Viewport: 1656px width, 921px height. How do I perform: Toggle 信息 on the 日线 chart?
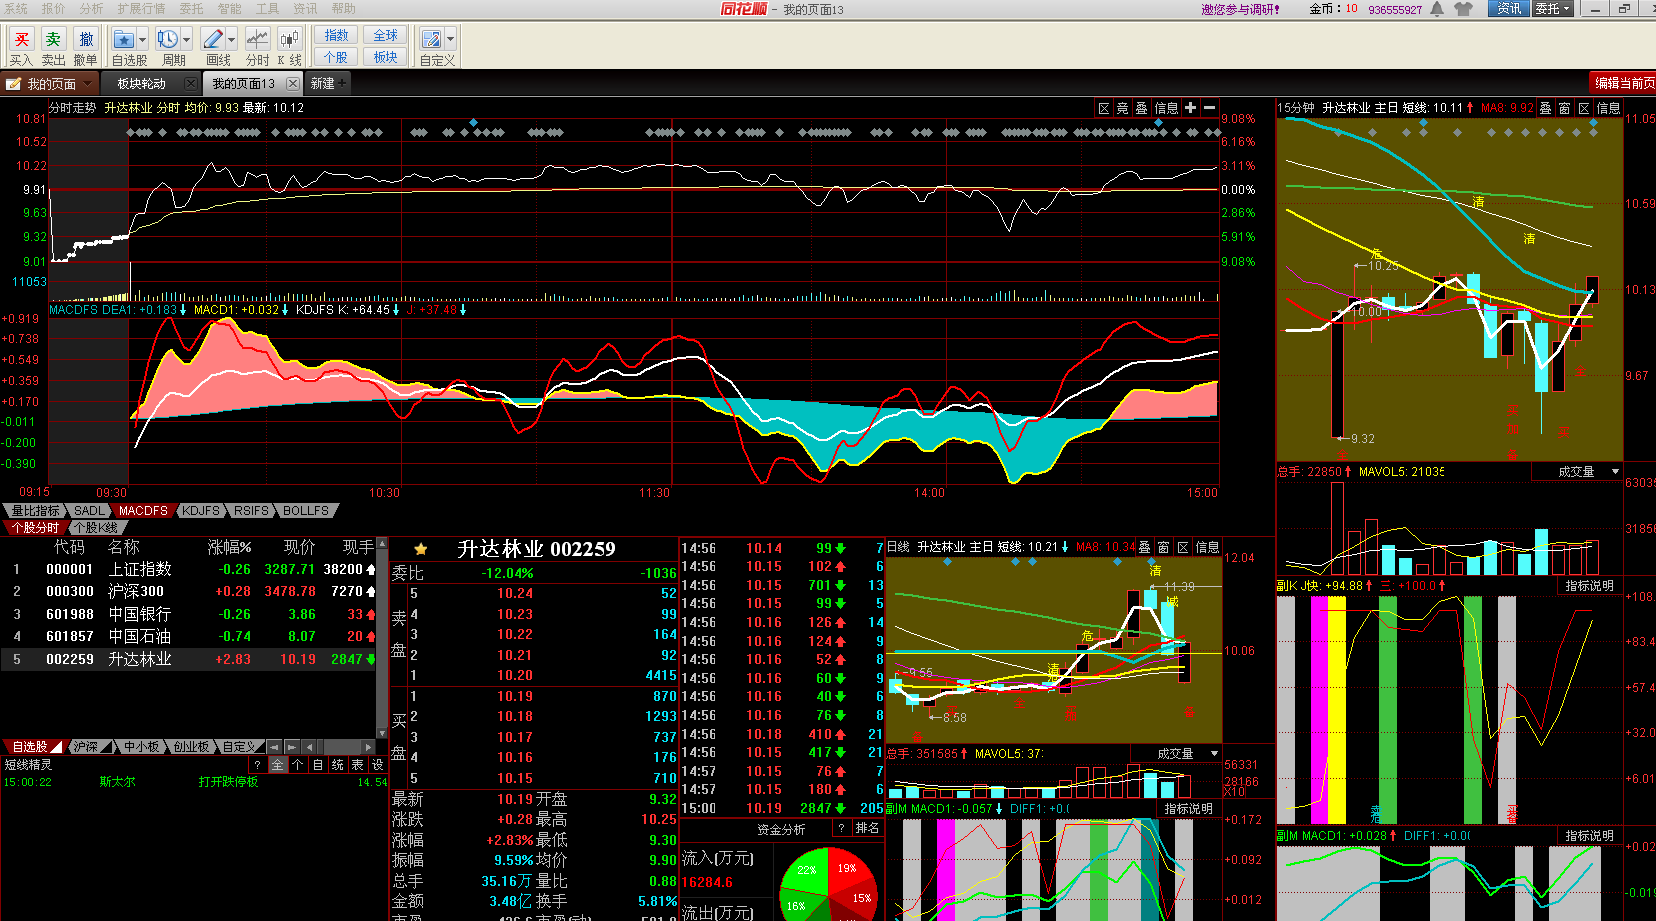[1208, 547]
